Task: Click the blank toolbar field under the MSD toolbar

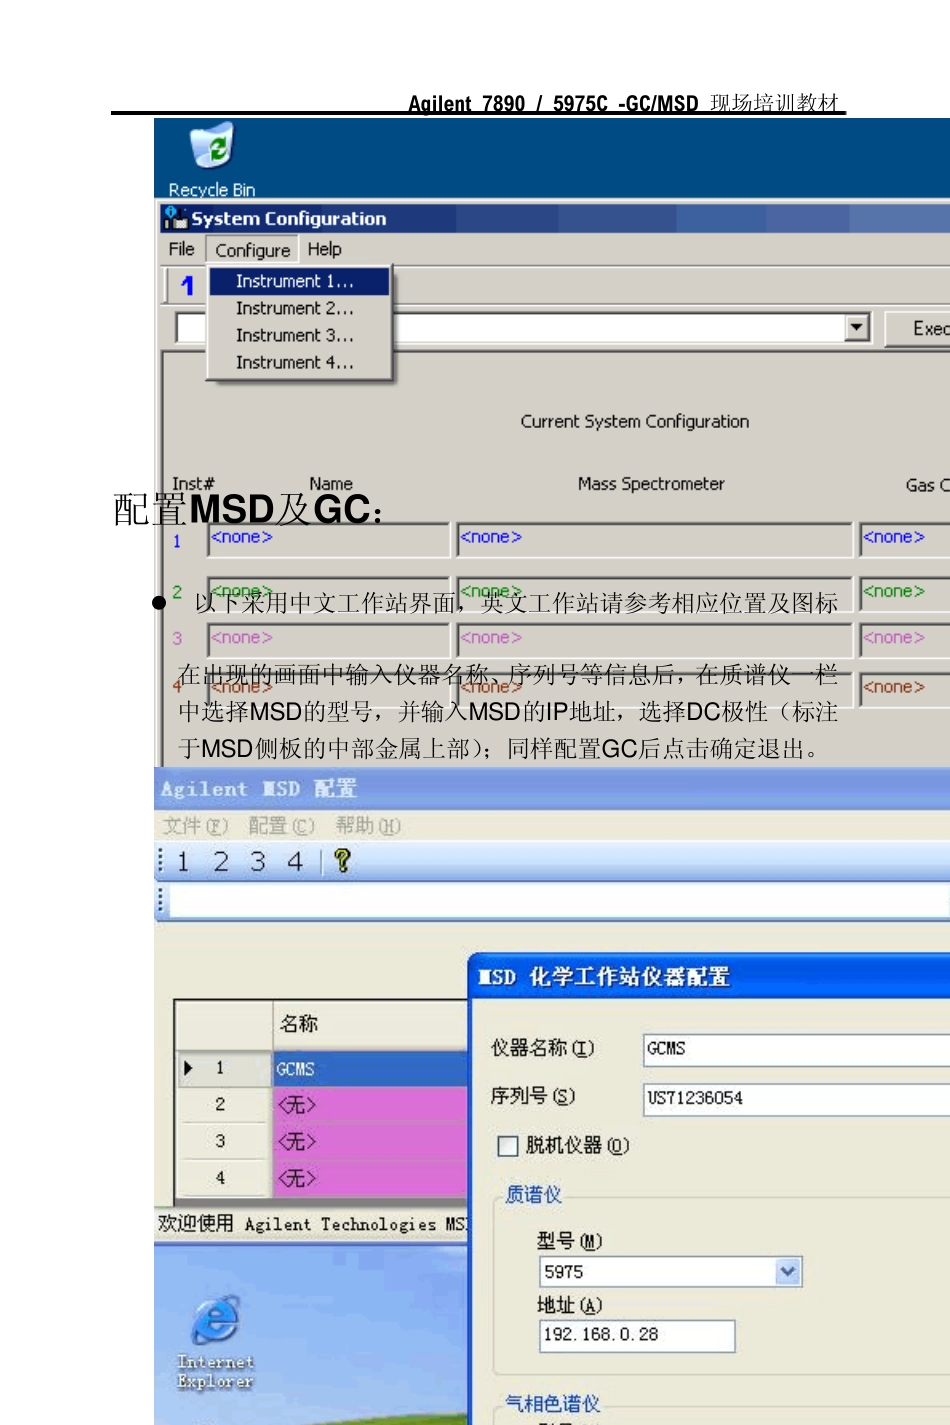Action: click(558, 901)
